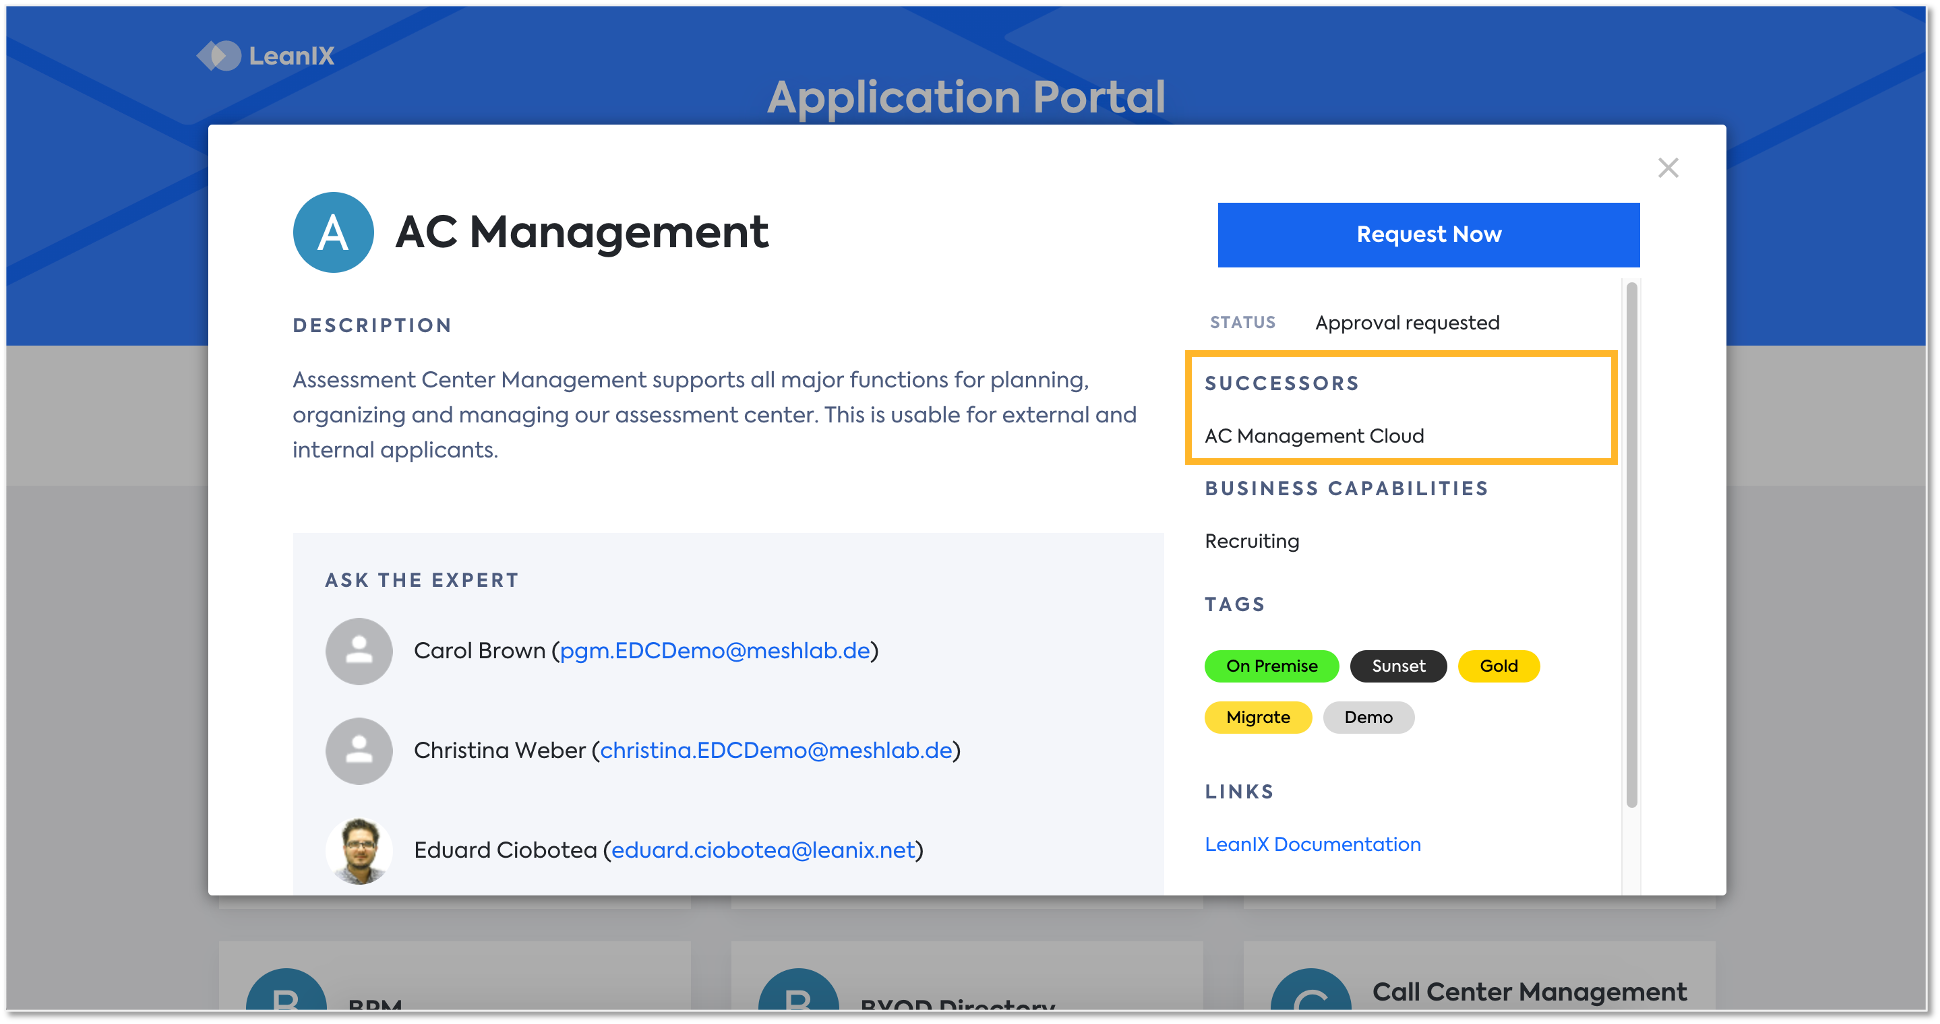
Task: Click the dialog's vertical scrollbar
Action: click(x=1632, y=545)
